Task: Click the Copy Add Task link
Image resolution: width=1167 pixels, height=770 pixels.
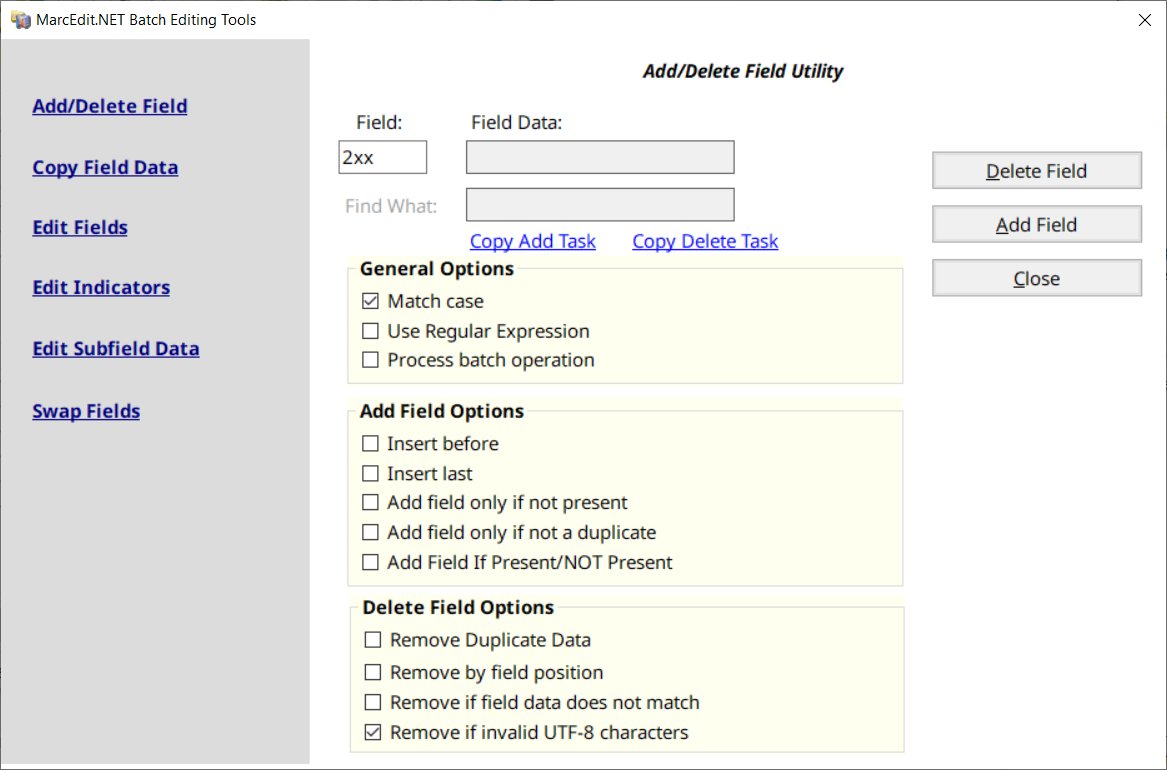Action: [533, 241]
